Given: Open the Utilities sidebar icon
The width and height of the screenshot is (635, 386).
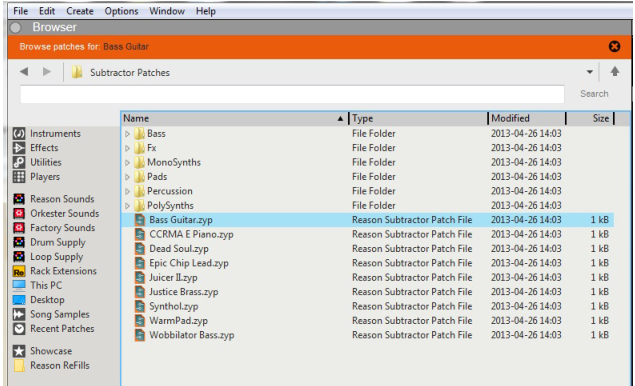Looking at the screenshot, I should (x=19, y=162).
